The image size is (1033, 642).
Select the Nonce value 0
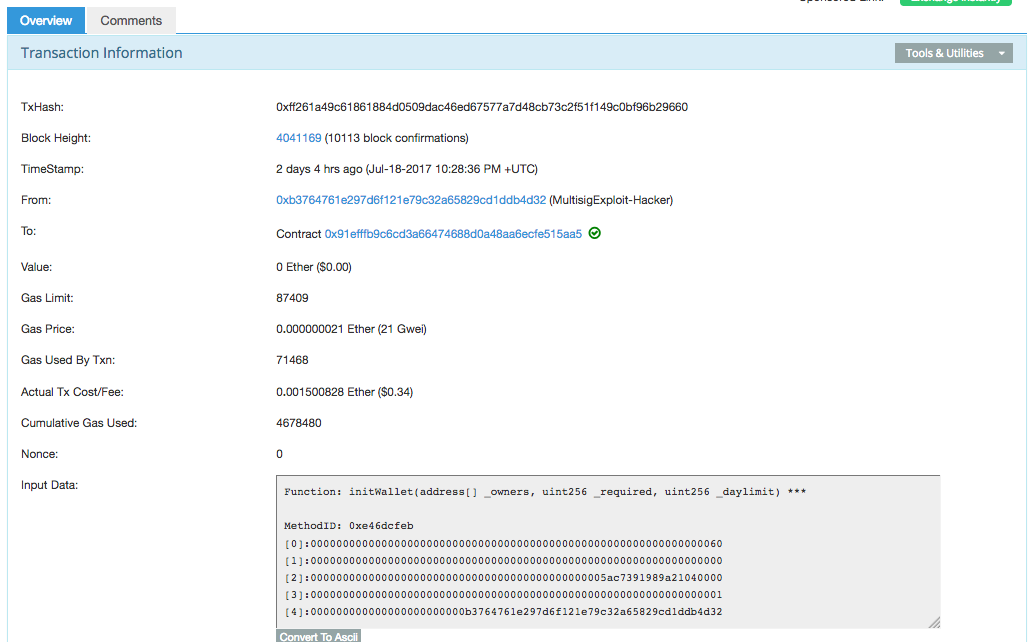(x=279, y=453)
